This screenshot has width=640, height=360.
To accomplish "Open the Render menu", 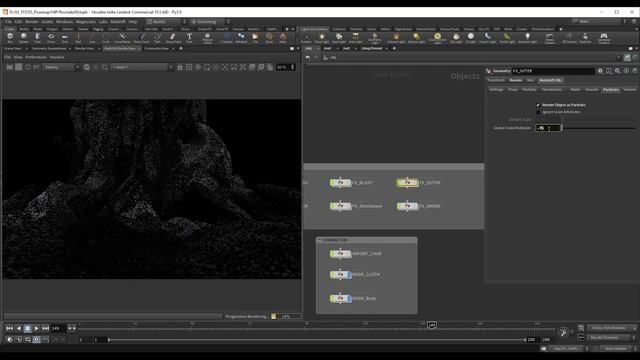I will [x=31, y=22].
